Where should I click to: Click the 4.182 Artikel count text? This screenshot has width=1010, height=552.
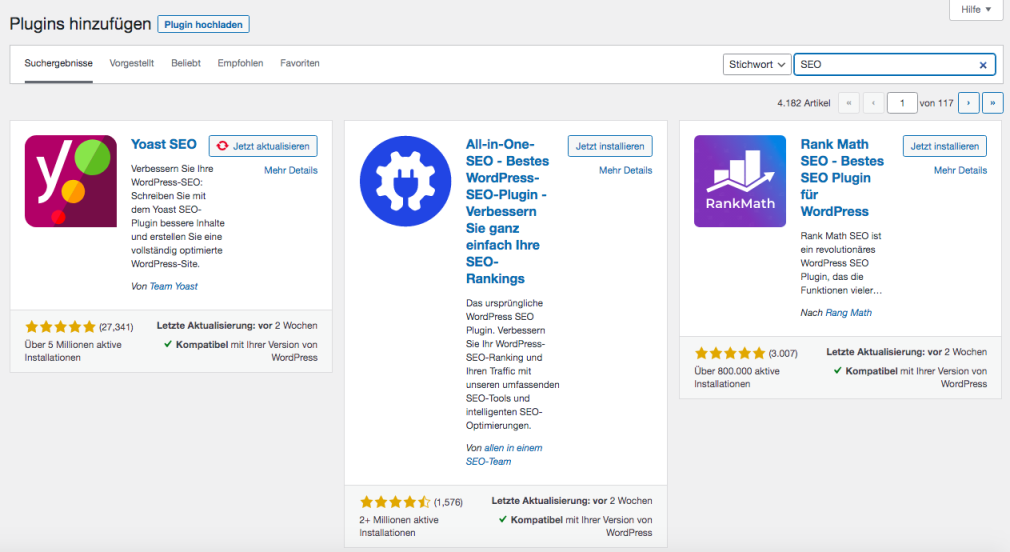804,103
